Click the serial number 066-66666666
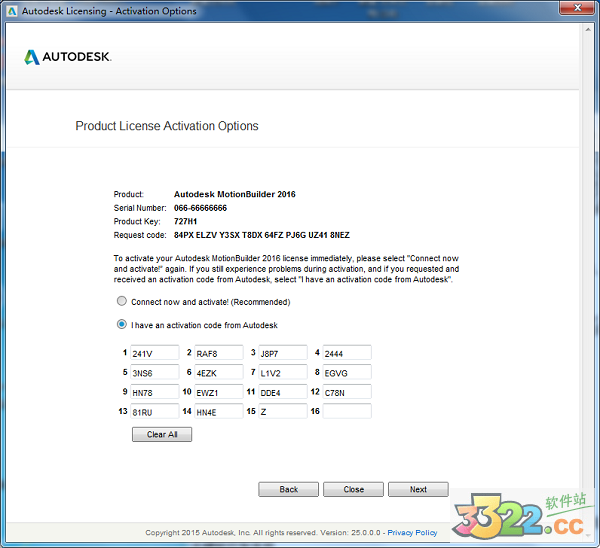 click(200, 208)
